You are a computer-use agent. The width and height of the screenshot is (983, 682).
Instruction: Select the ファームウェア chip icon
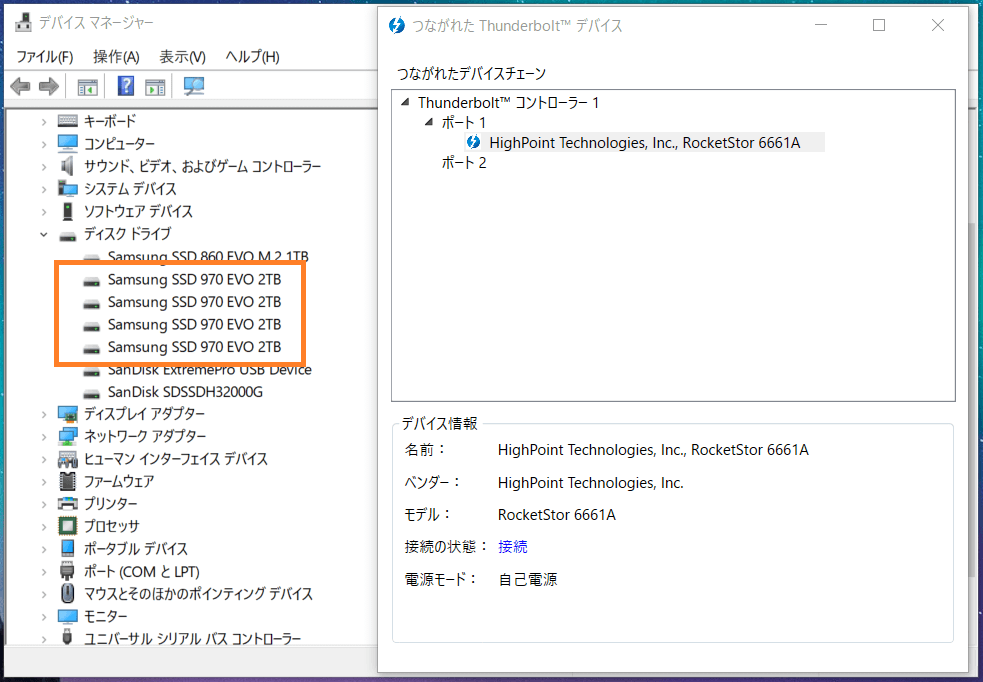pyautogui.click(x=68, y=481)
